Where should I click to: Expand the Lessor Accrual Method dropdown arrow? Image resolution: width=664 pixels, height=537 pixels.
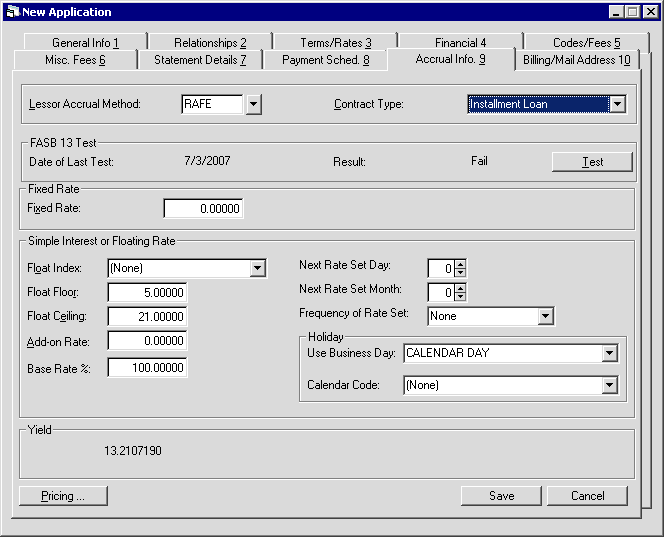[x=253, y=104]
